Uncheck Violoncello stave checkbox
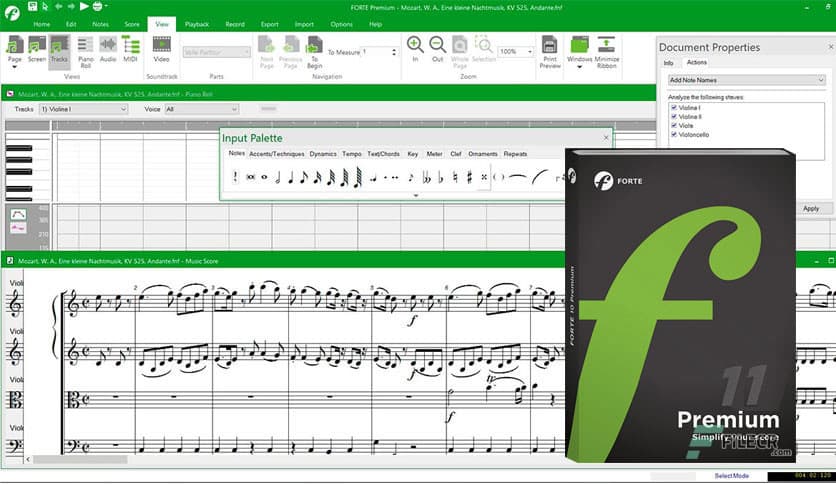 tap(674, 135)
